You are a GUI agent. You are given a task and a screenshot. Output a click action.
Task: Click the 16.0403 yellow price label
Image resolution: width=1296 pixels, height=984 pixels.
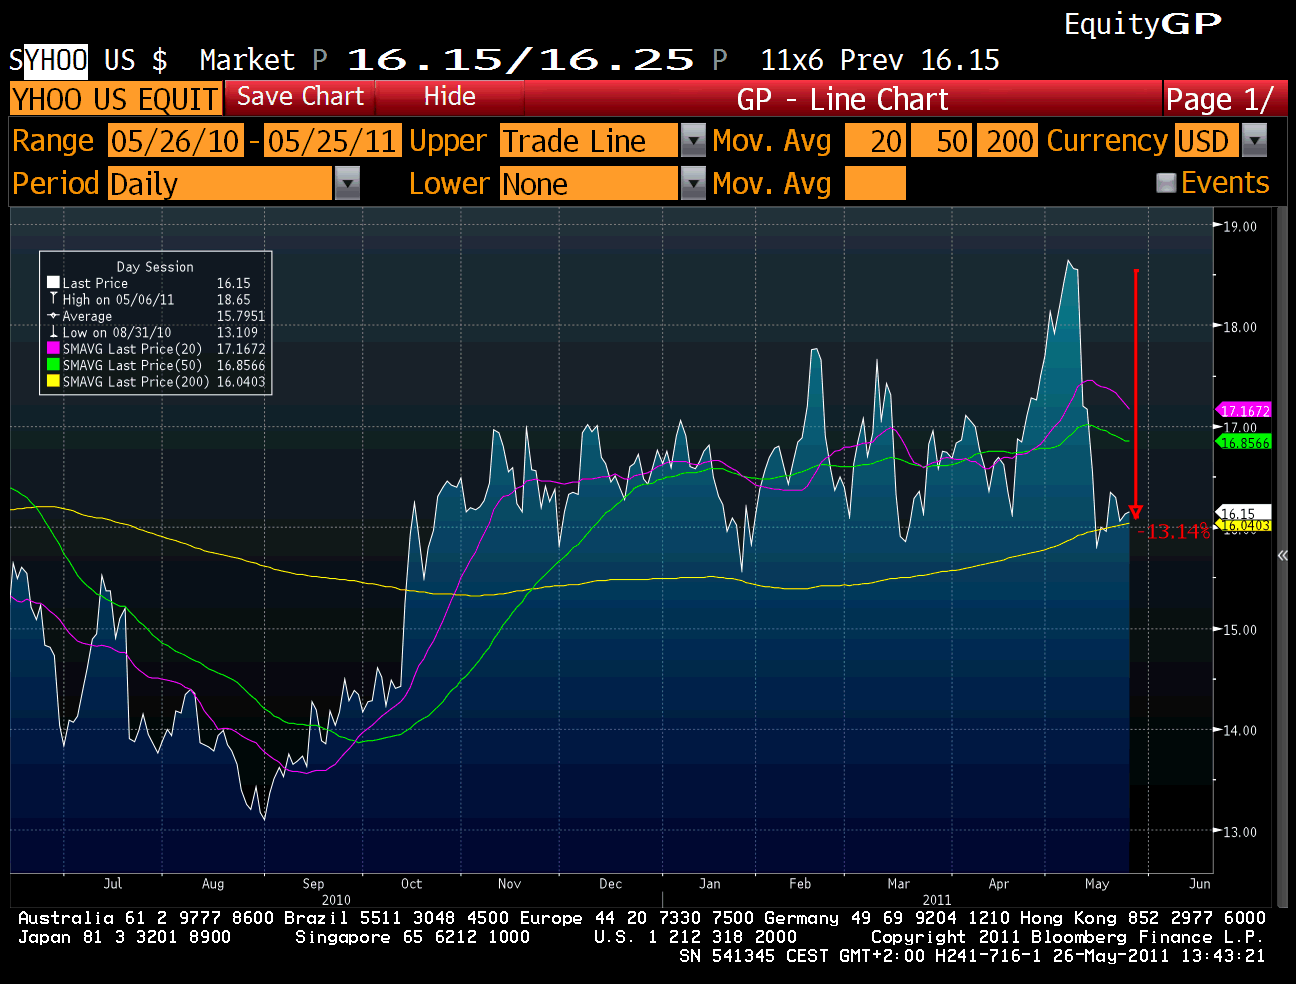point(1244,525)
